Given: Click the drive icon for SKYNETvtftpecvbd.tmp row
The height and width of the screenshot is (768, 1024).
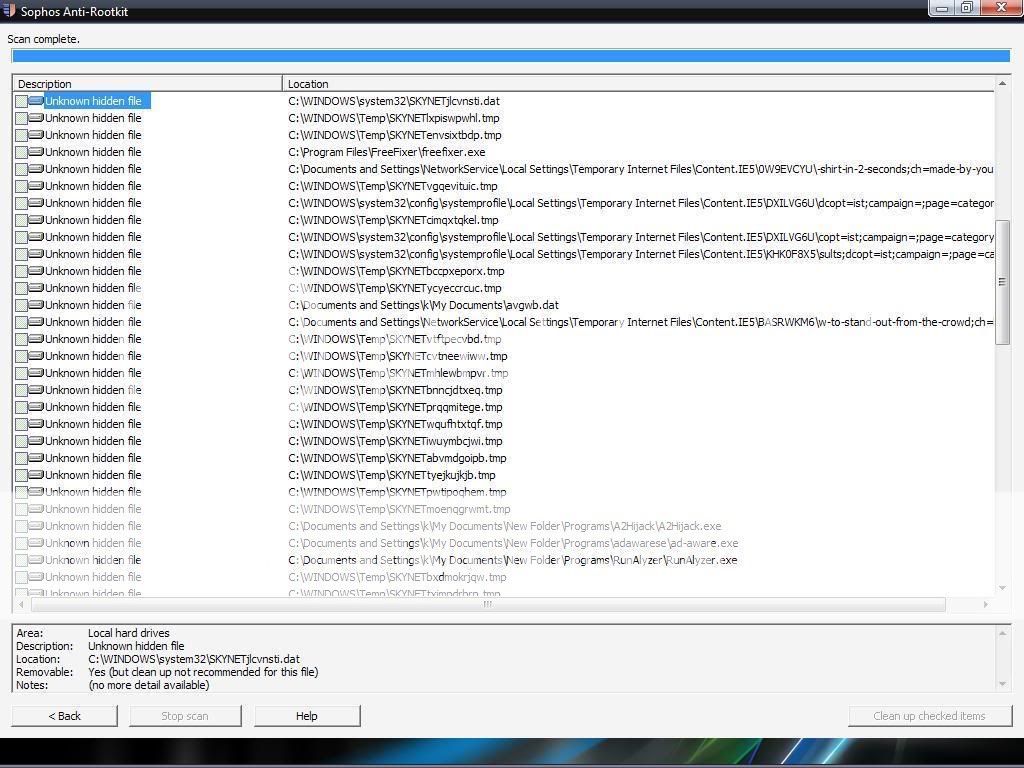Looking at the screenshot, I should (36, 338).
